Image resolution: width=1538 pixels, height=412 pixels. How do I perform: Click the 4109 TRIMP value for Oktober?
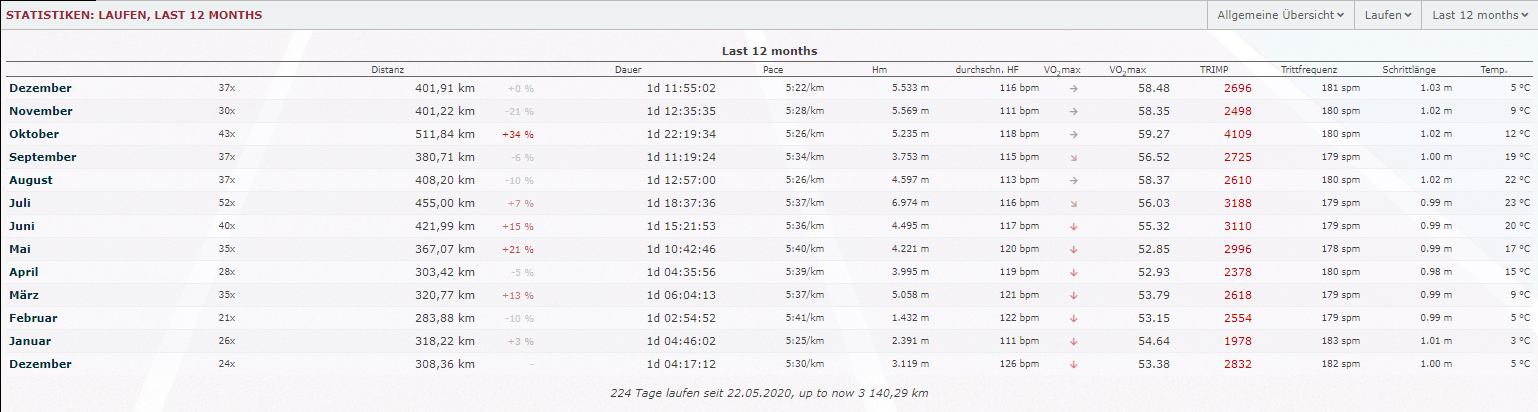1238,134
